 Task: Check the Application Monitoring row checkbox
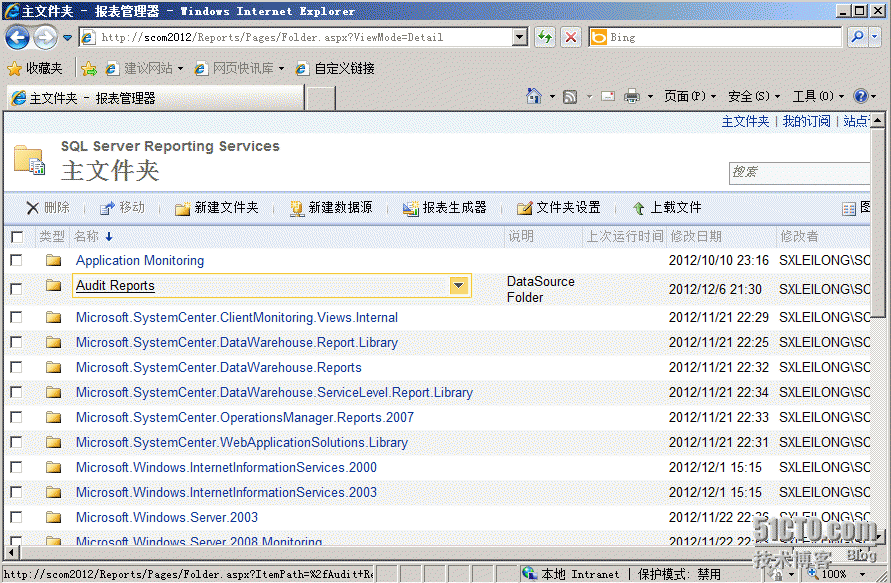16,260
